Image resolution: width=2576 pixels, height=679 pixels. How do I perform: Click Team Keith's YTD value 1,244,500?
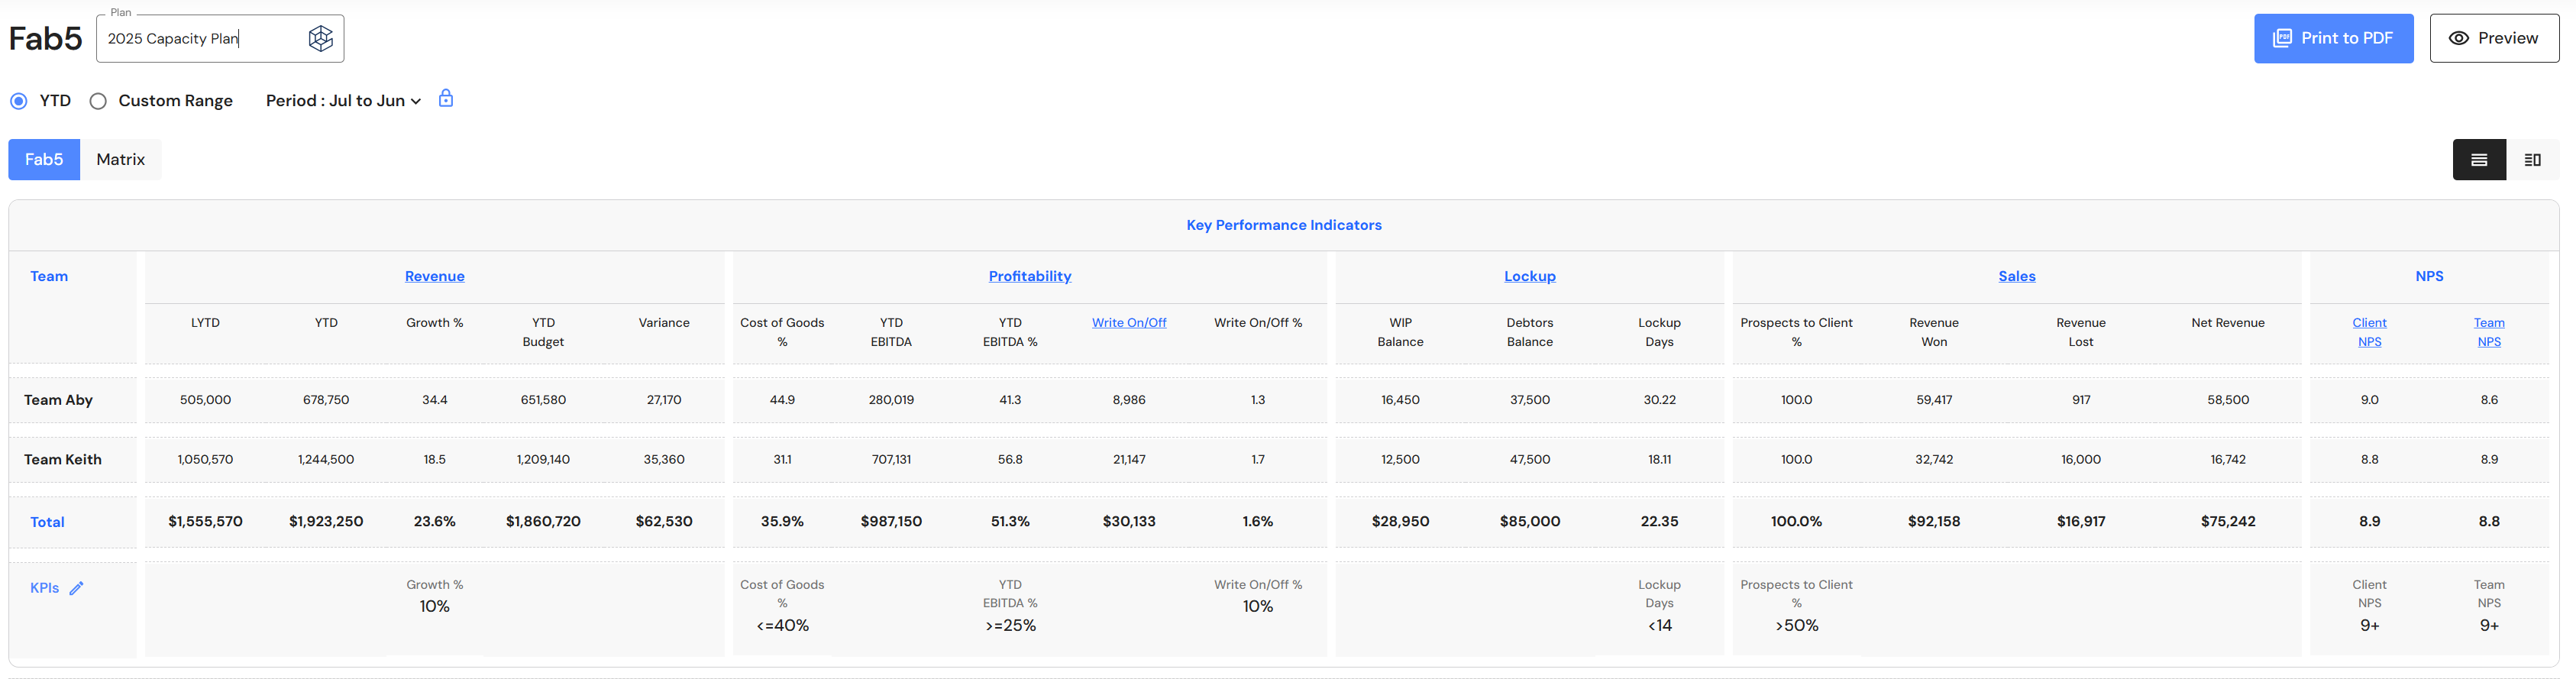[x=326, y=460]
